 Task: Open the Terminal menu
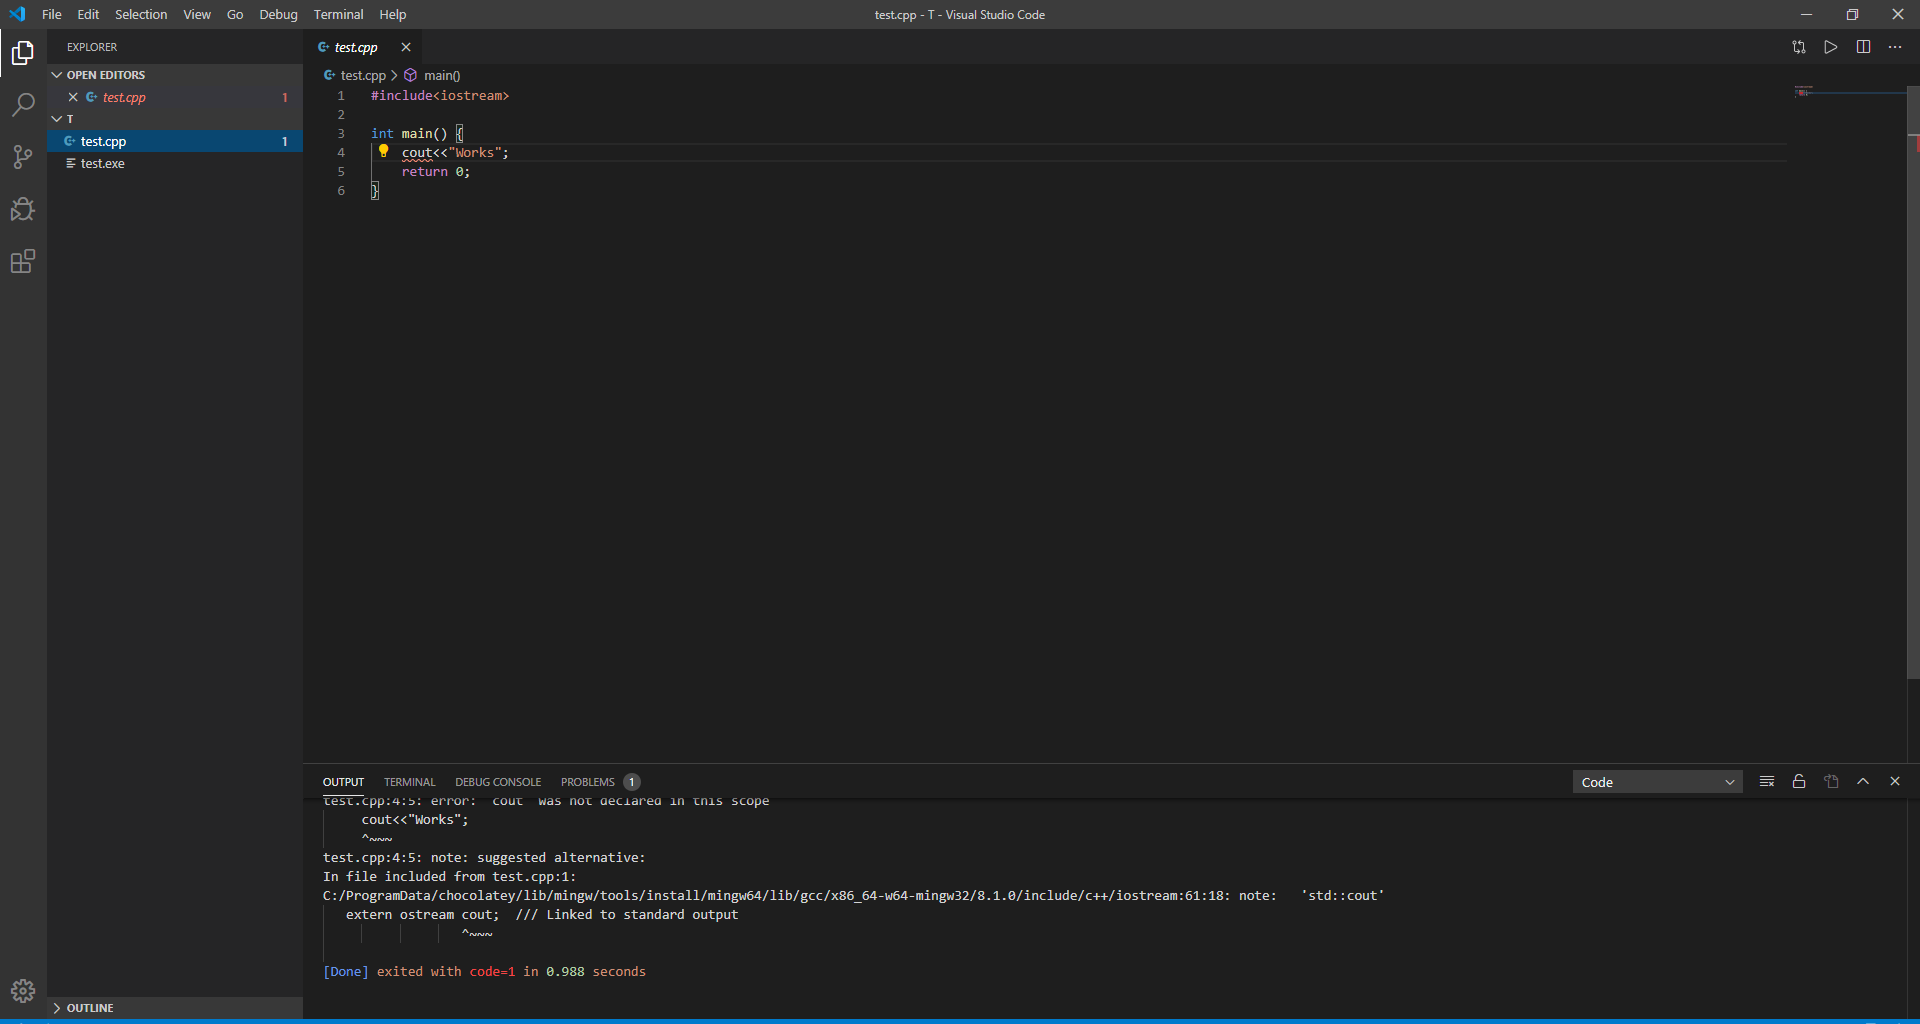(338, 14)
